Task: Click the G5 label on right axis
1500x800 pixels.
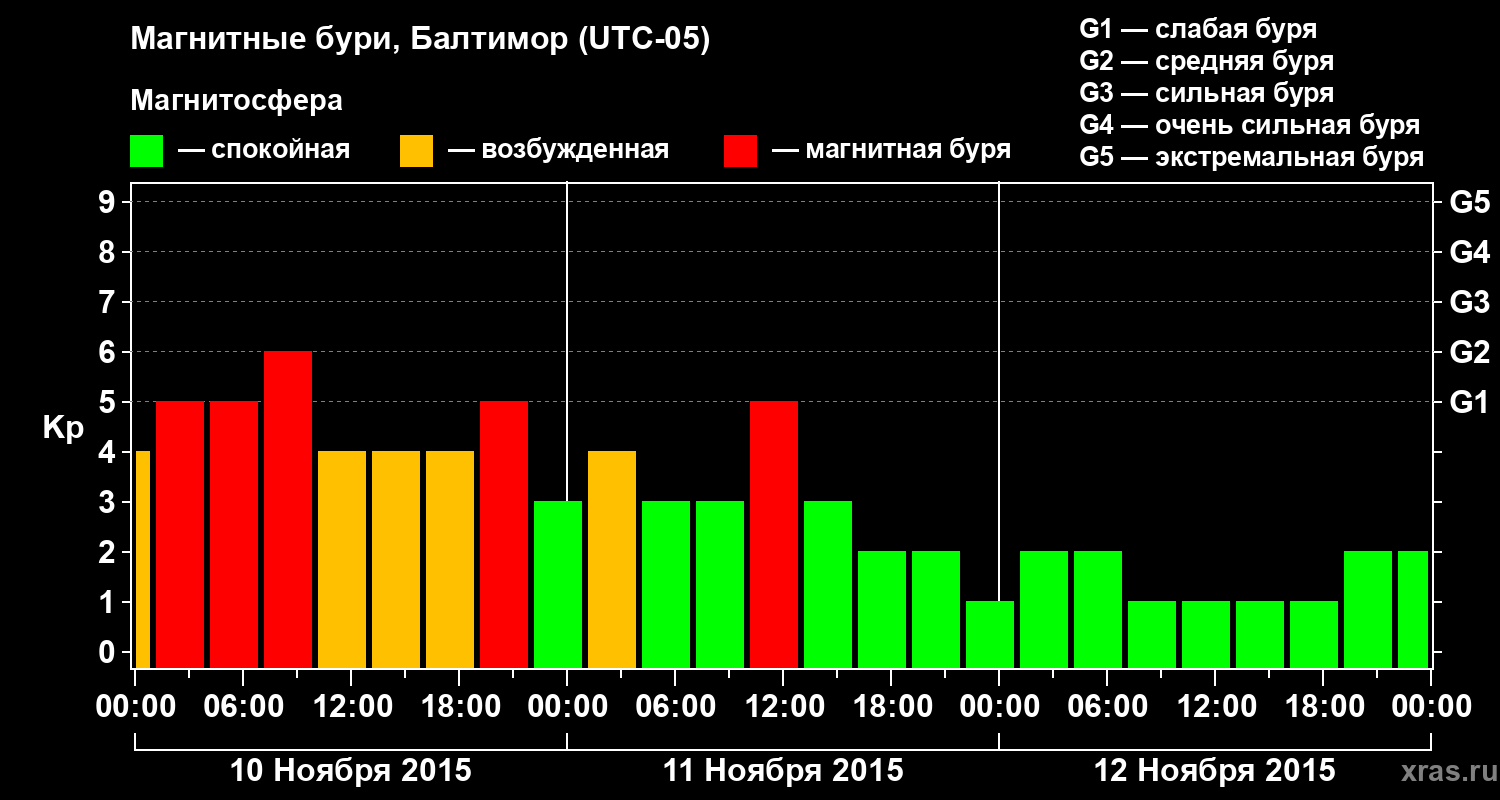Action: pyautogui.click(x=1470, y=202)
